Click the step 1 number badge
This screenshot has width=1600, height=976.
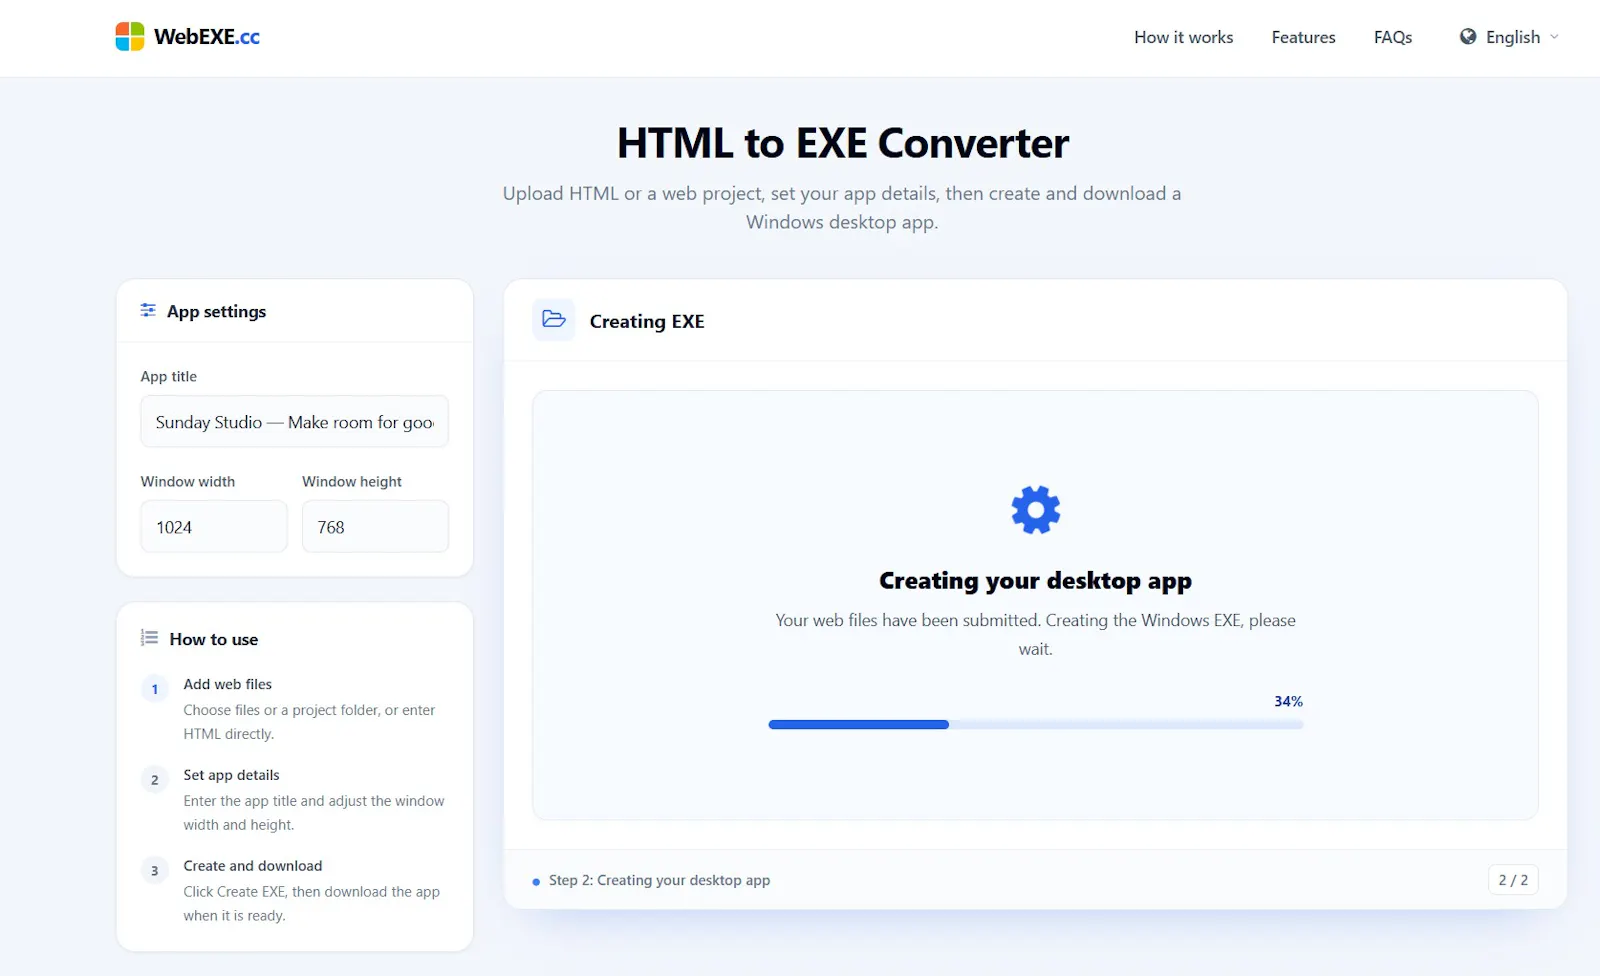click(x=154, y=689)
